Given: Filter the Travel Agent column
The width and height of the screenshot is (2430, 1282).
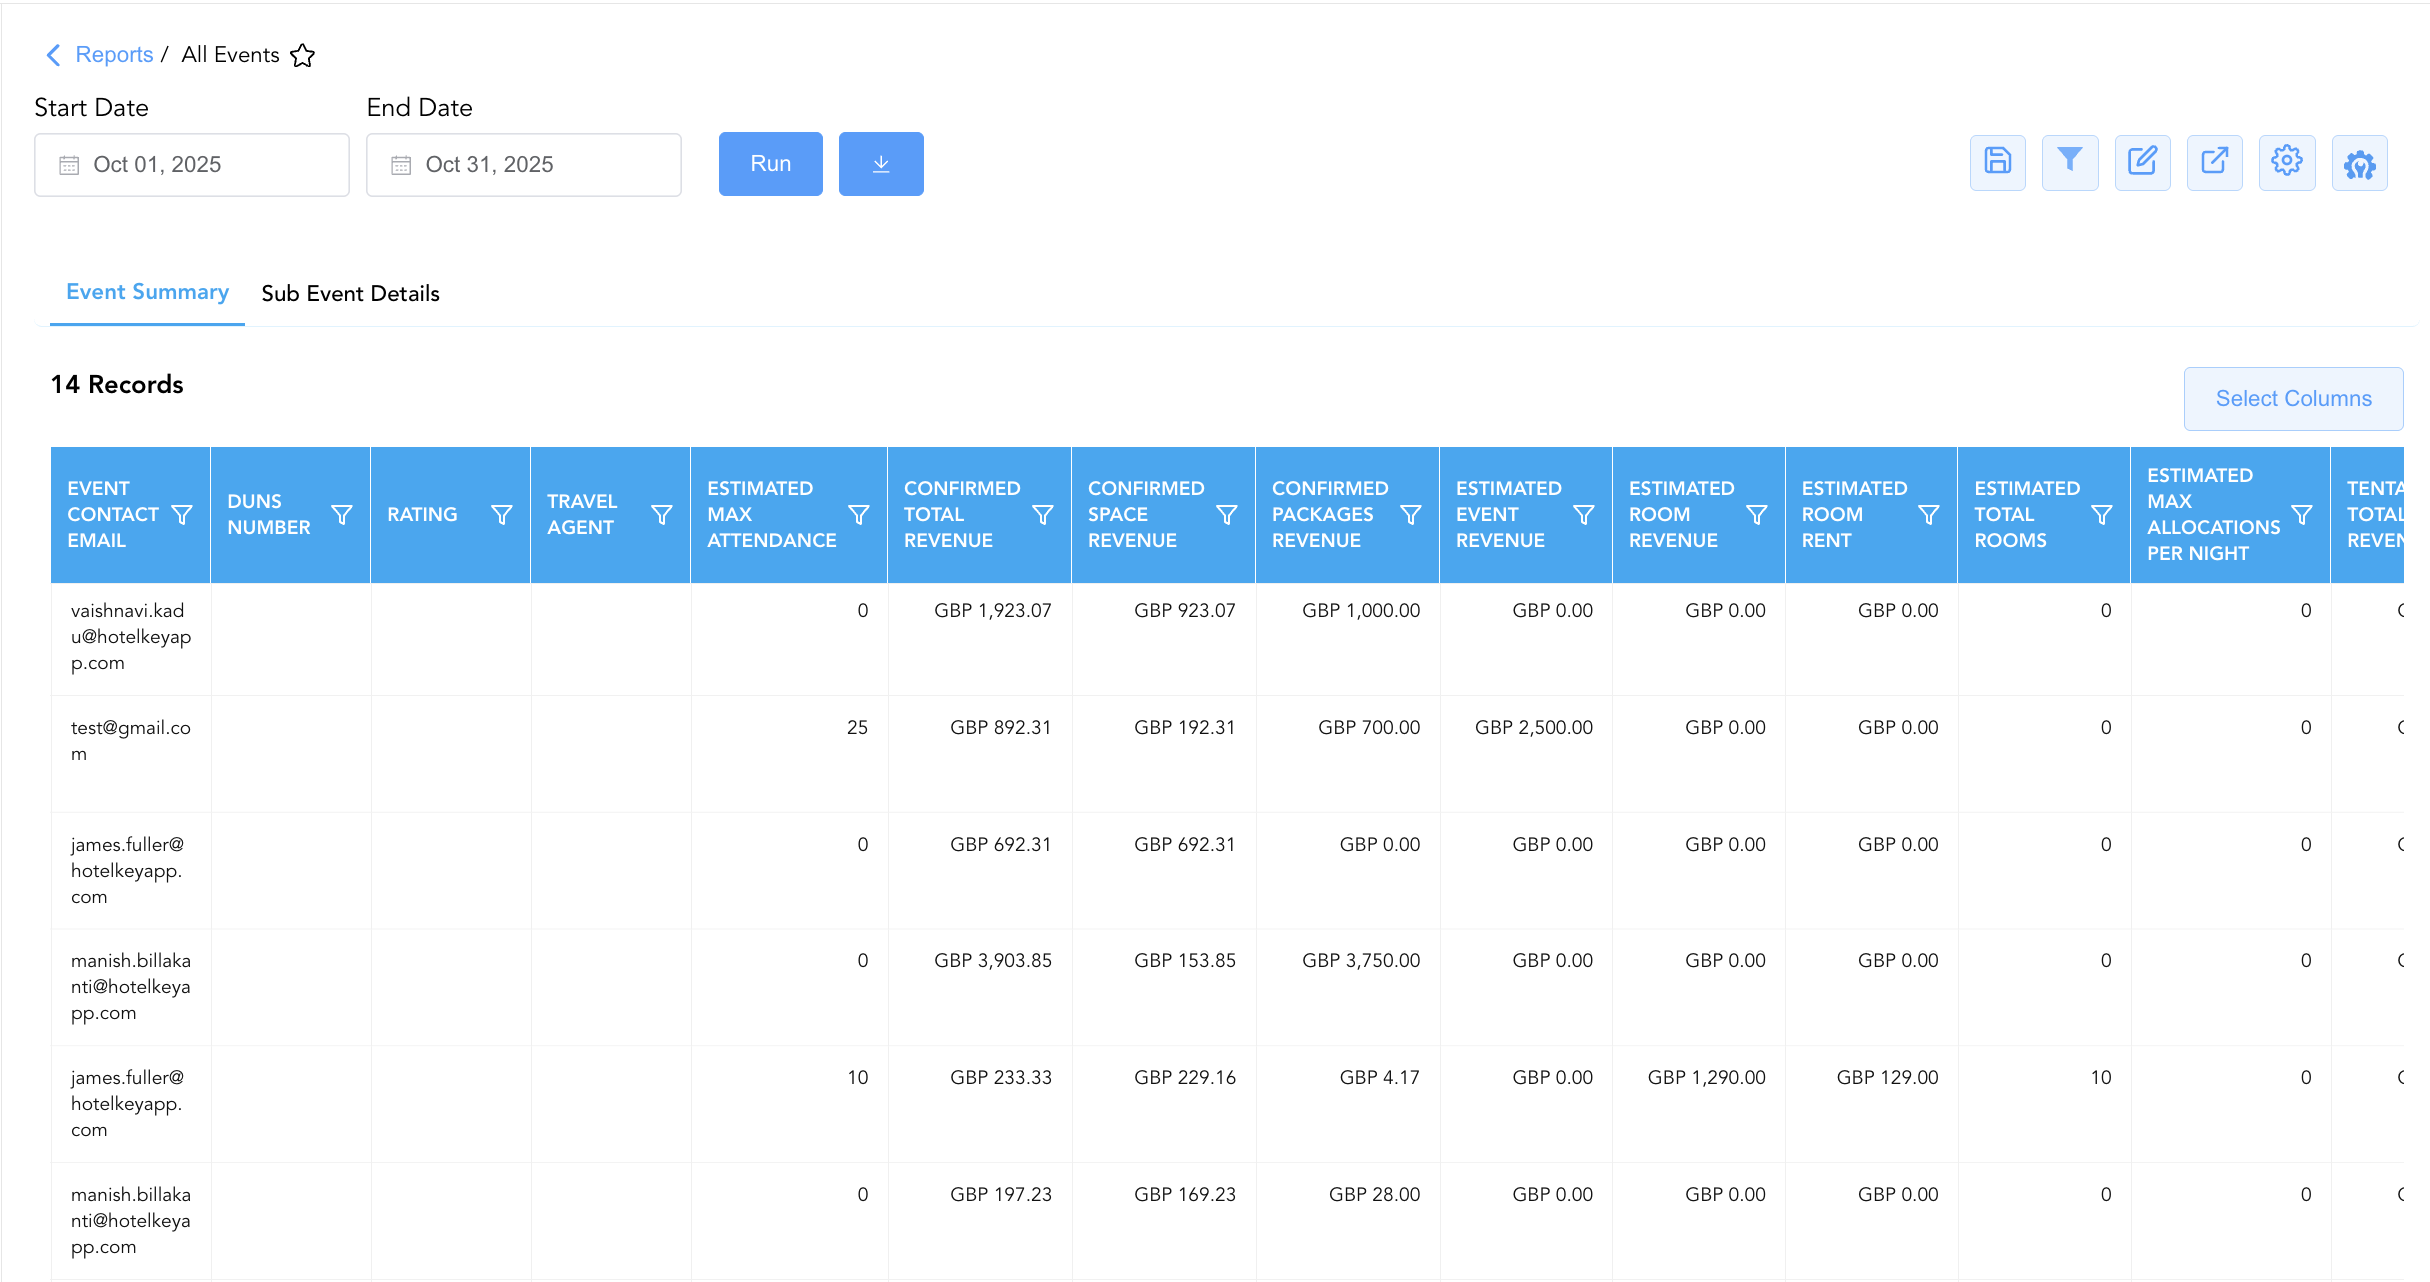Looking at the screenshot, I should coord(662,514).
